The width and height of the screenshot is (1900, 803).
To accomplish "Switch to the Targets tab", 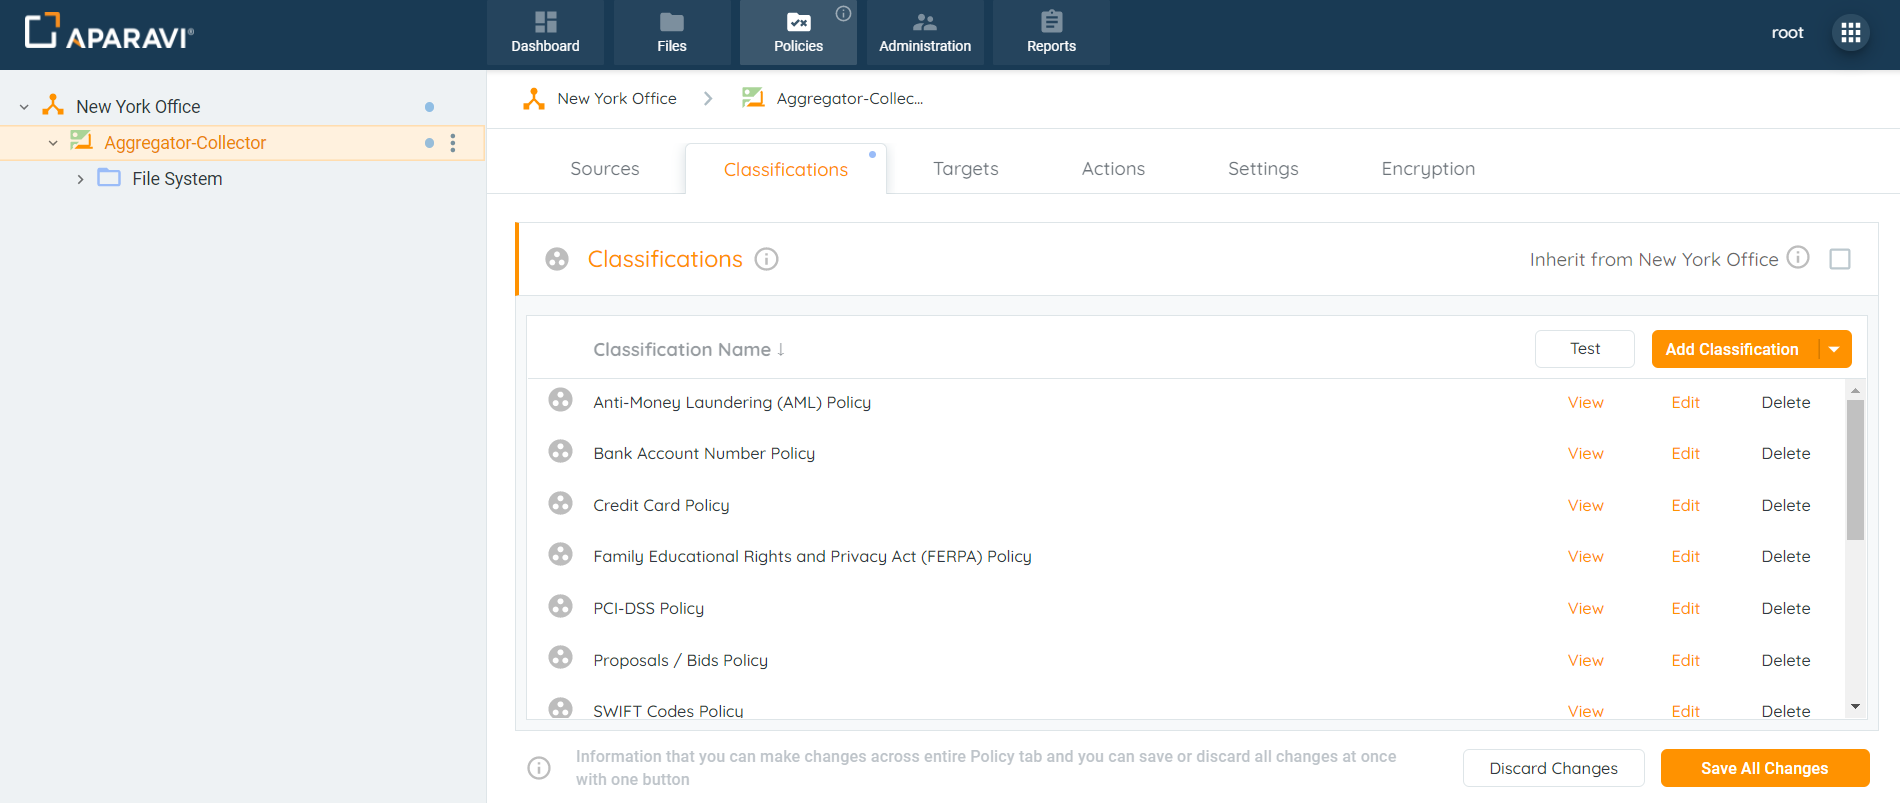I will click(965, 169).
